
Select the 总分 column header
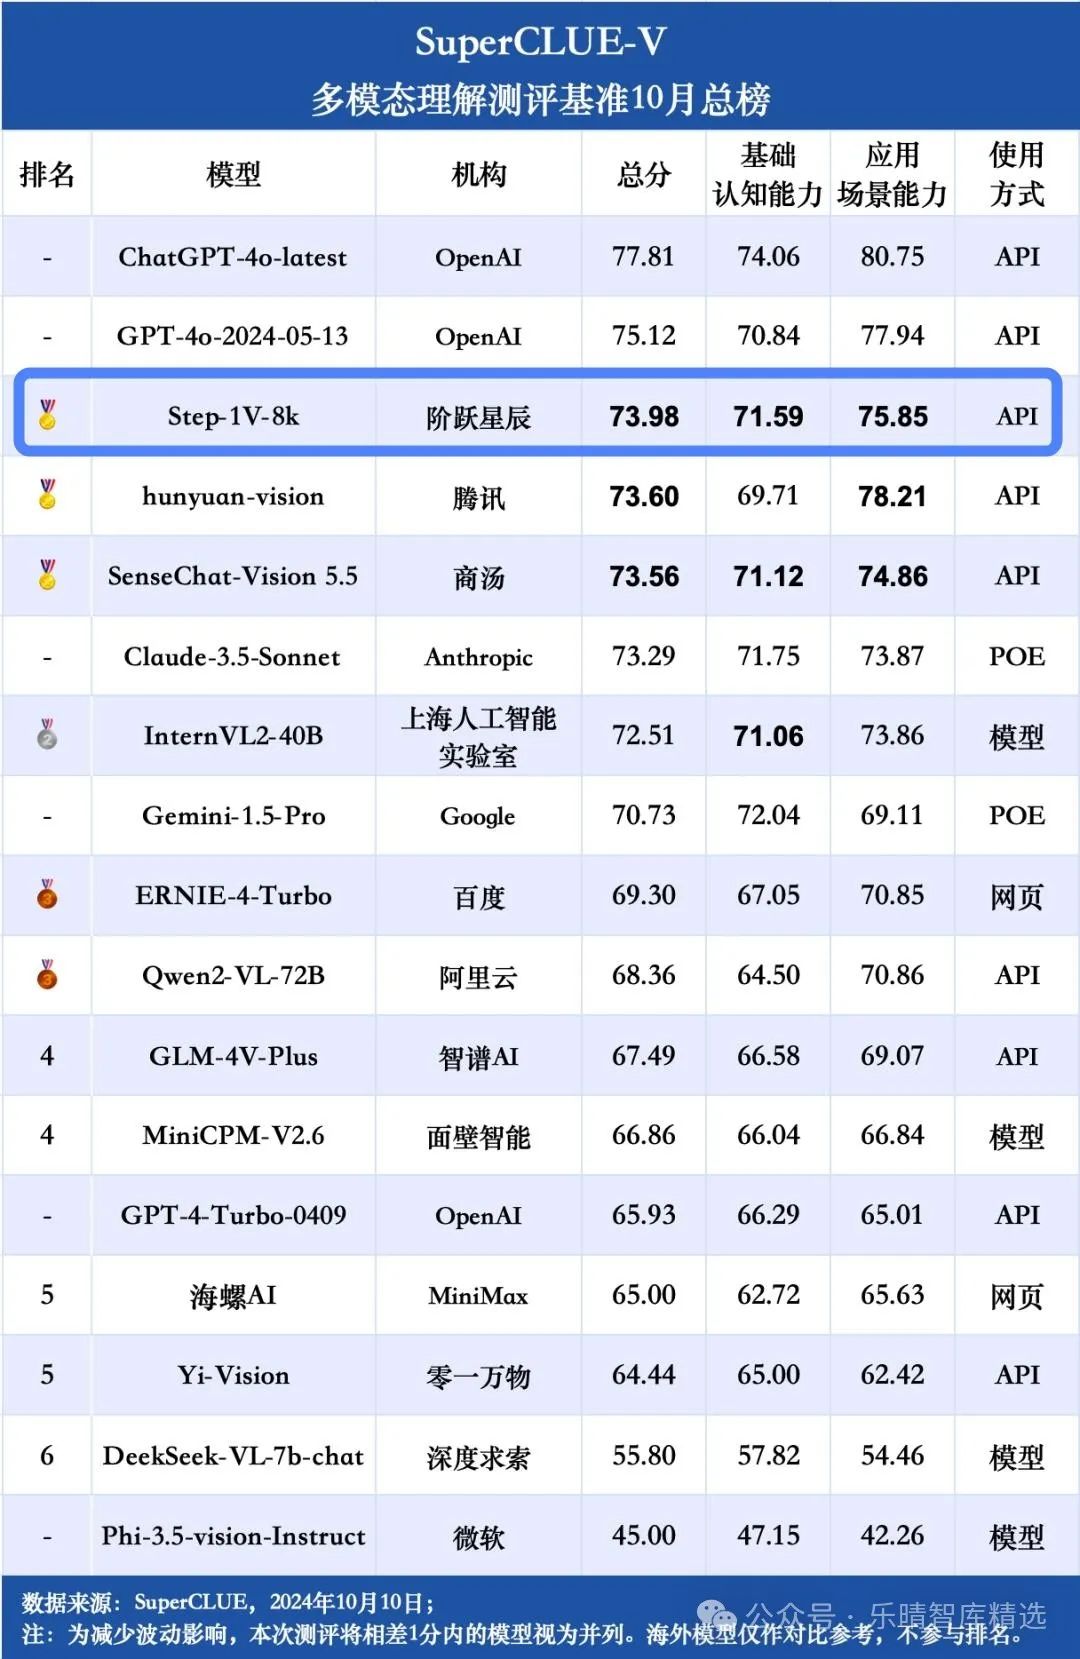pyautogui.click(x=643, y=174)
